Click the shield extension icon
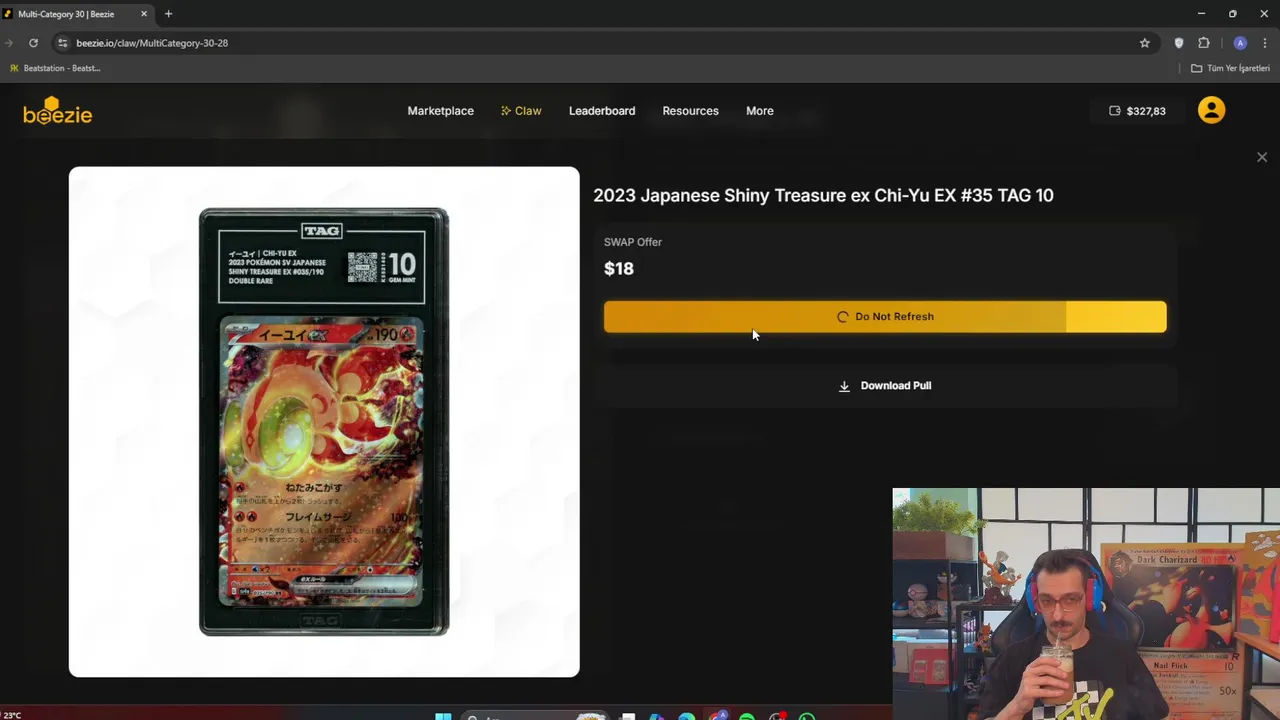1280x720 pixels. coord(1179,43)
